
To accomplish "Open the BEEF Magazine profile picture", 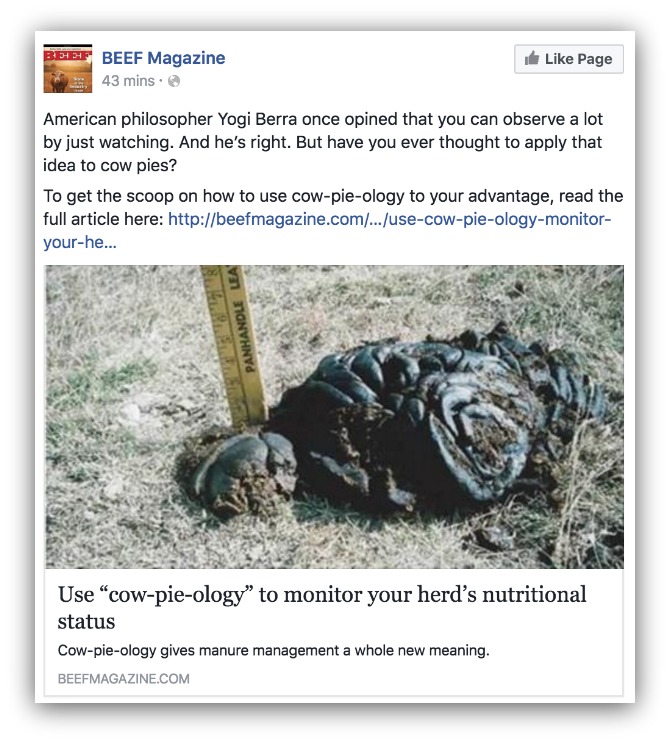I will tap(68, 69).
